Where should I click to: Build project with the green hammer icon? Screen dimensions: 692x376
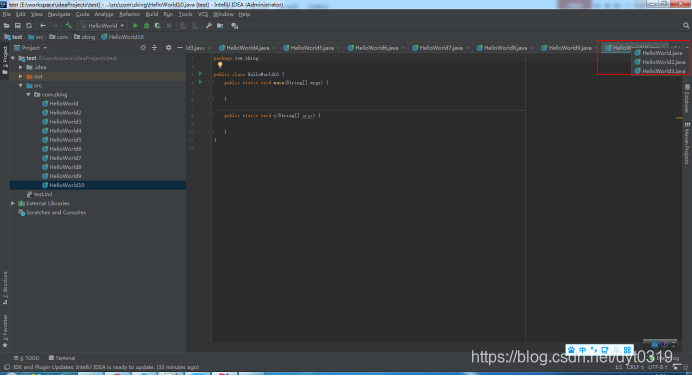(x=68, y=26)
